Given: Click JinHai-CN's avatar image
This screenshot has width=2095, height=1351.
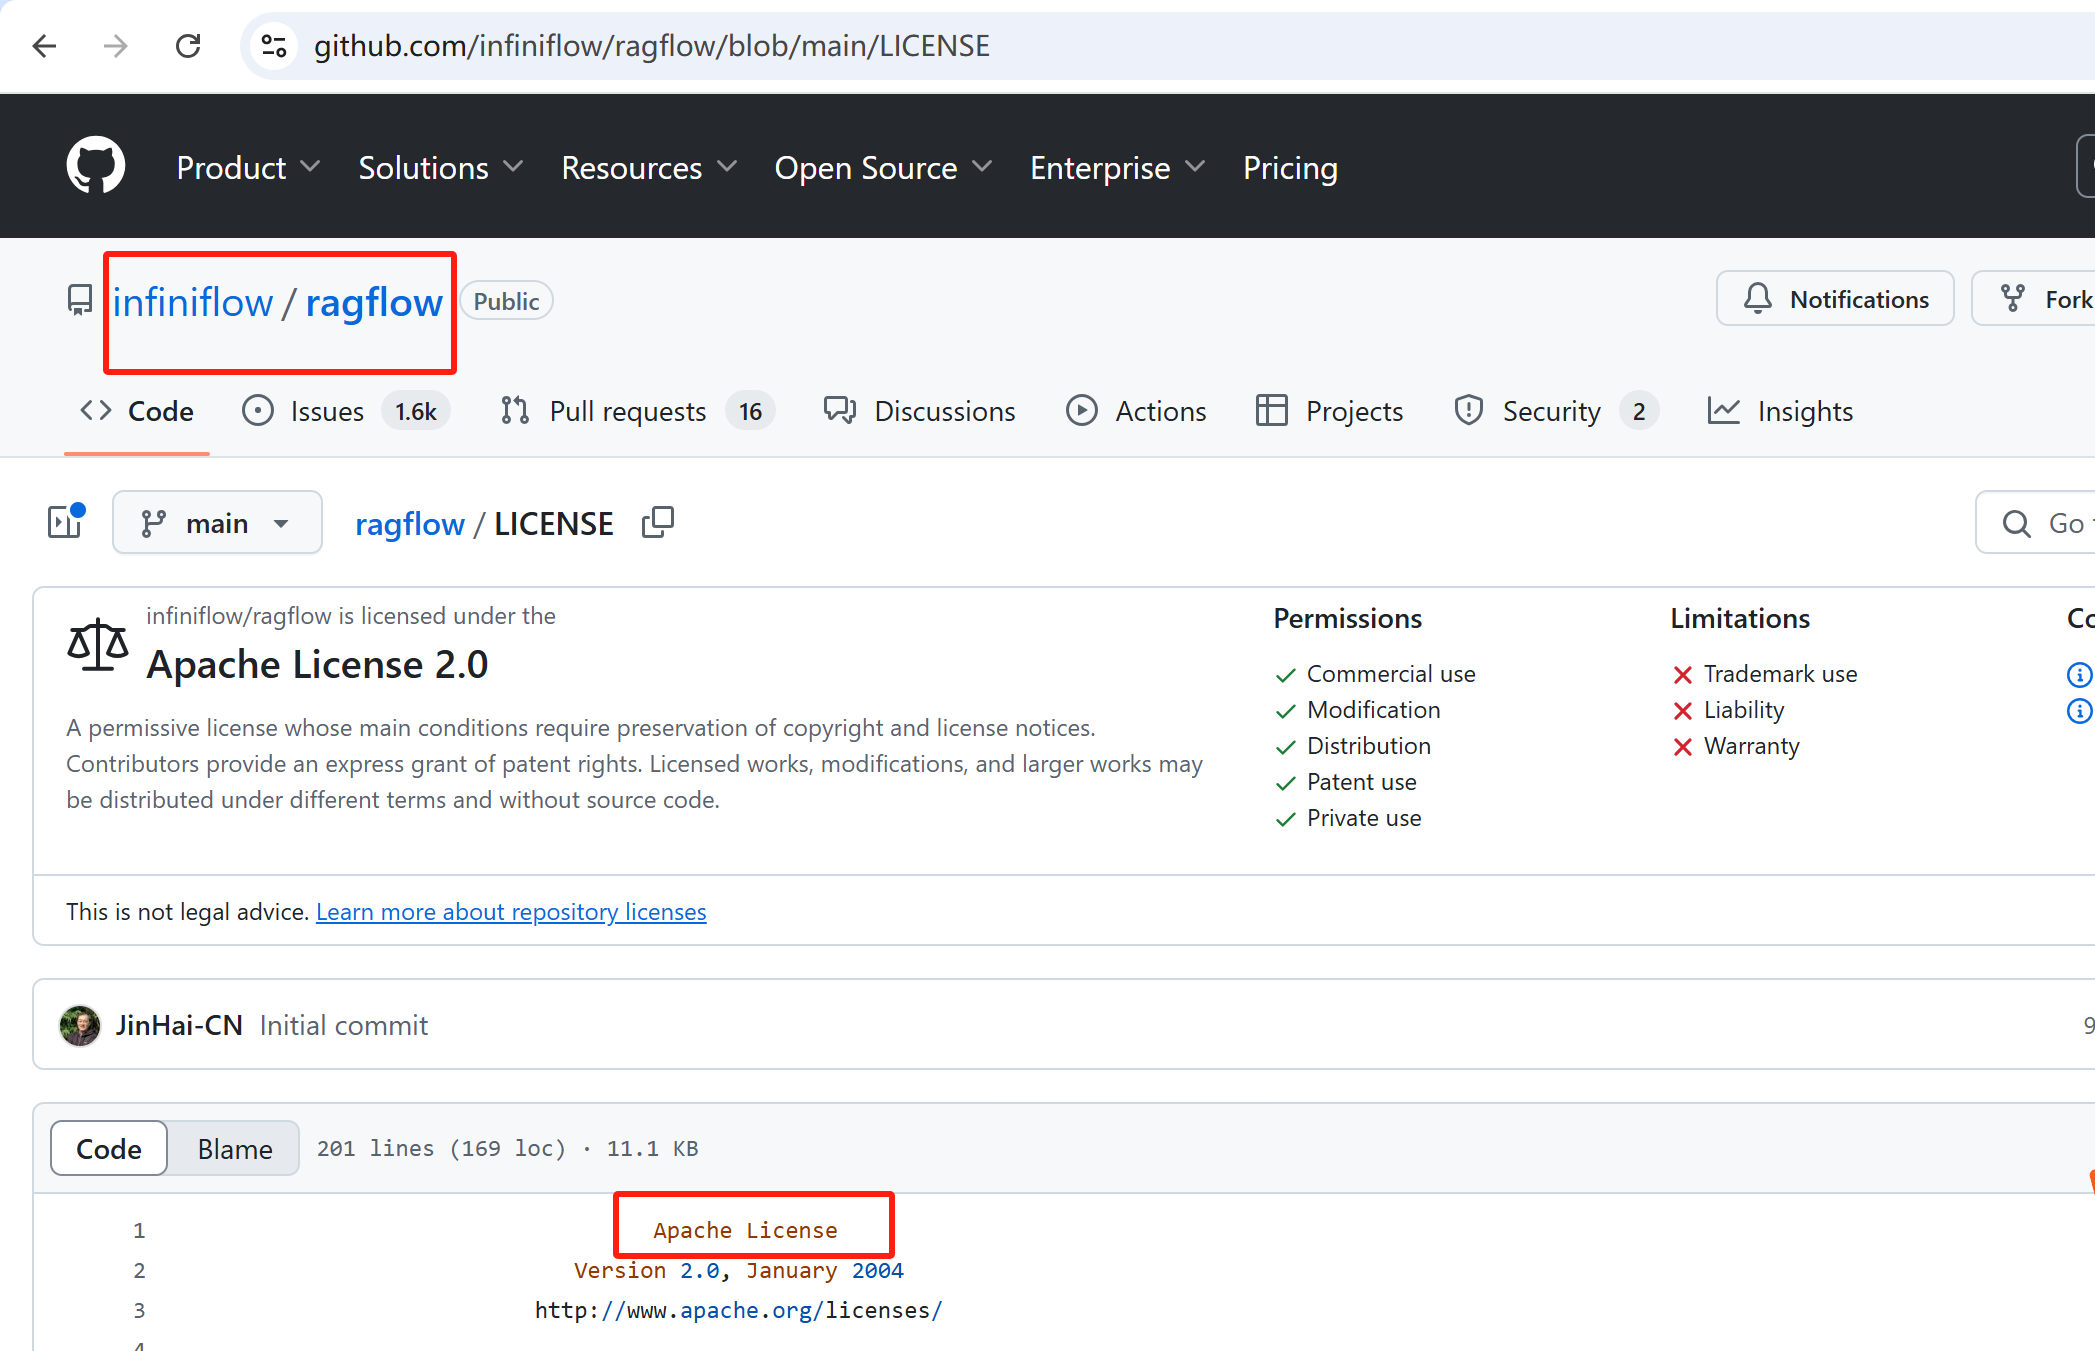Looking at the screenshot, I should pos(80,1026).
